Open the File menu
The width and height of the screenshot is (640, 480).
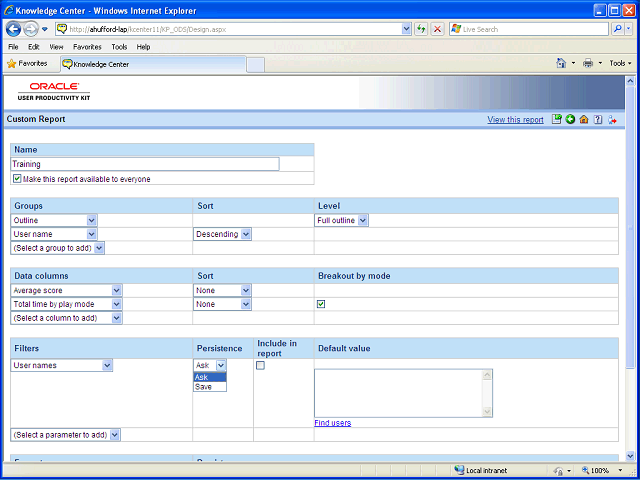point(13,47)
